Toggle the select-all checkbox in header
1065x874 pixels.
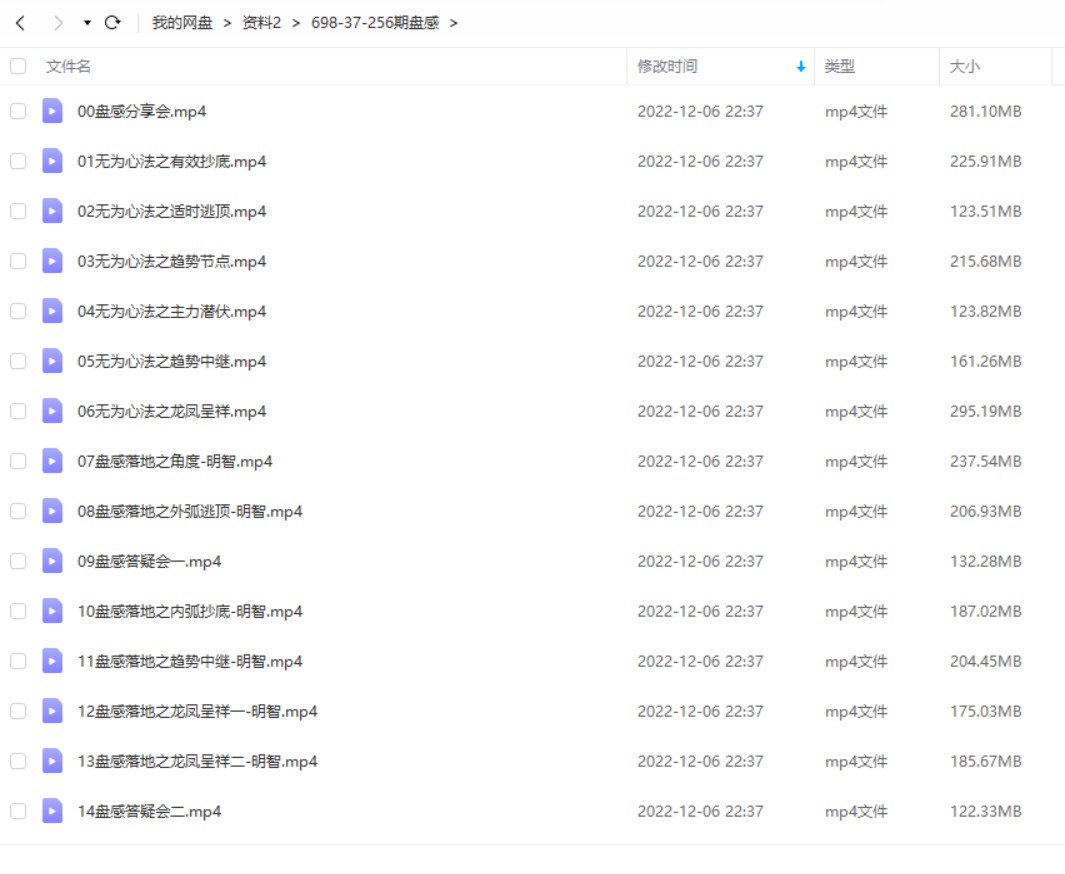pyautogui.click(x=18, y=67)
